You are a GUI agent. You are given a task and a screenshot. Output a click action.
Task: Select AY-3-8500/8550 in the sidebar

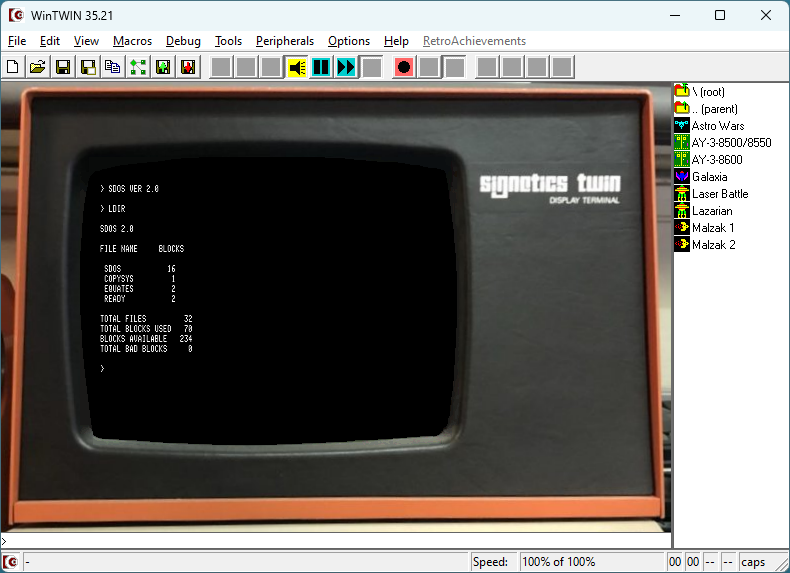(x=723, y=143)
